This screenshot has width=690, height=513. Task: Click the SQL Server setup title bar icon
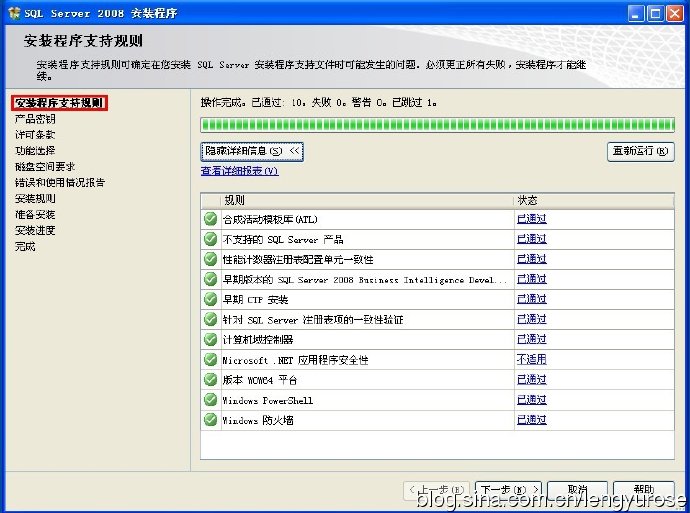(x=14, y=13)
